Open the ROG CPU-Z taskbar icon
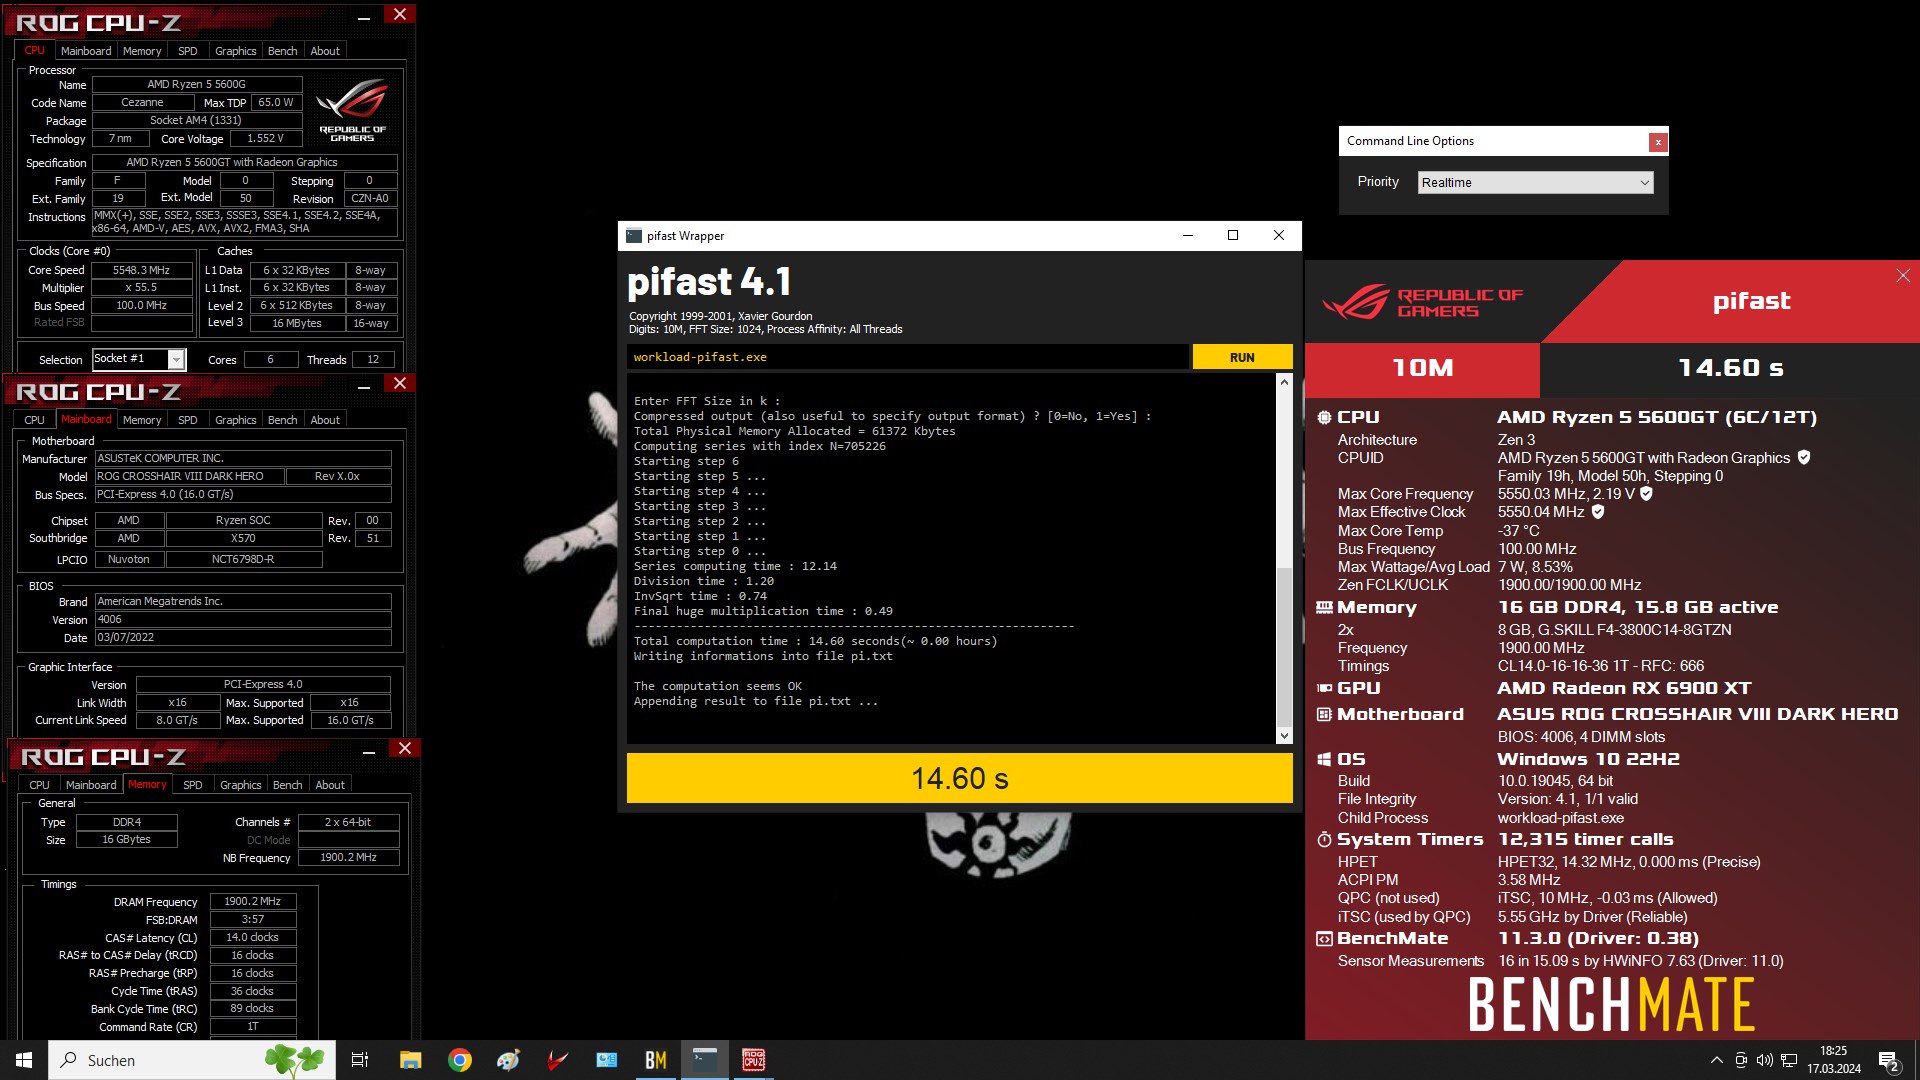The image size is (1920, 1080). coord(753,1060)
